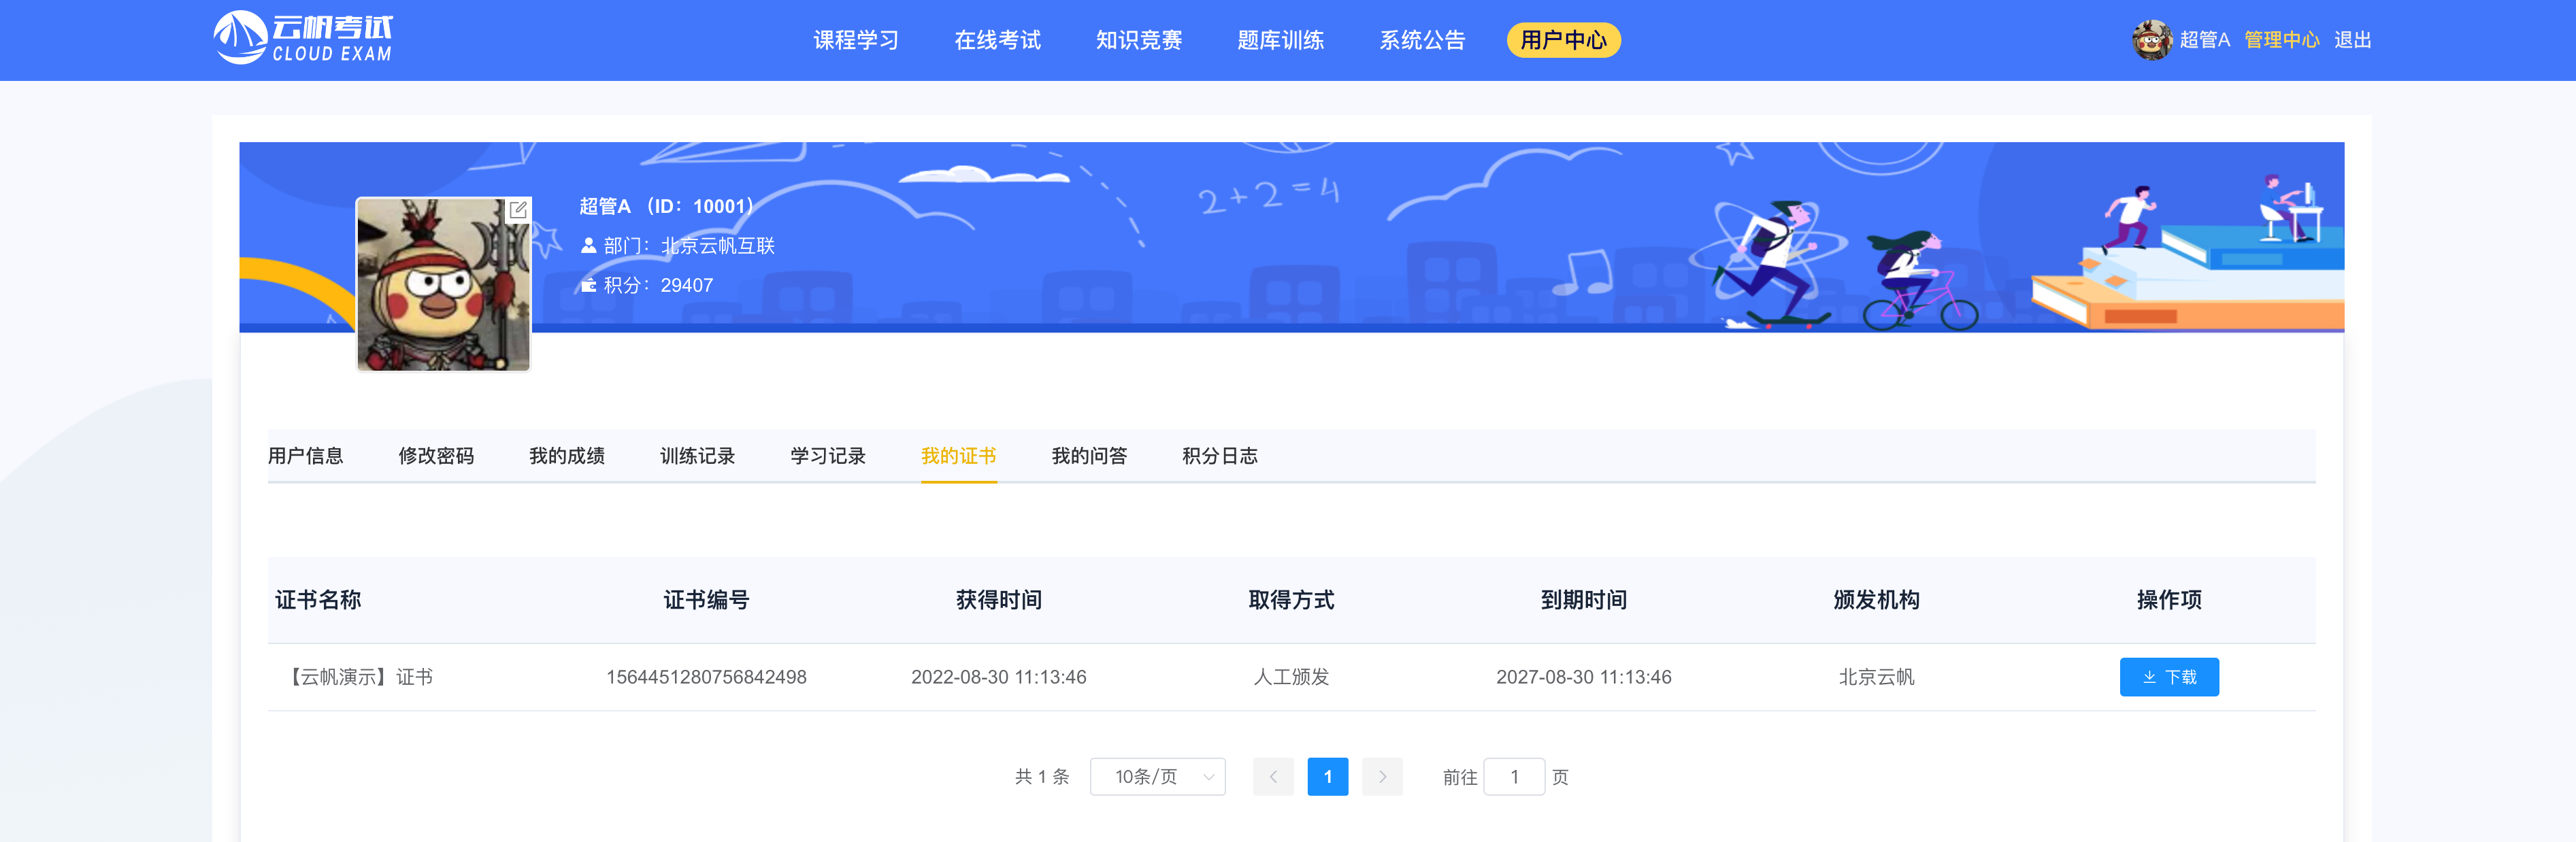Click certificate name 【云帆演示】证书
Image resolution: width=2576 pixels, height=842 pixels.
point(358,677)
